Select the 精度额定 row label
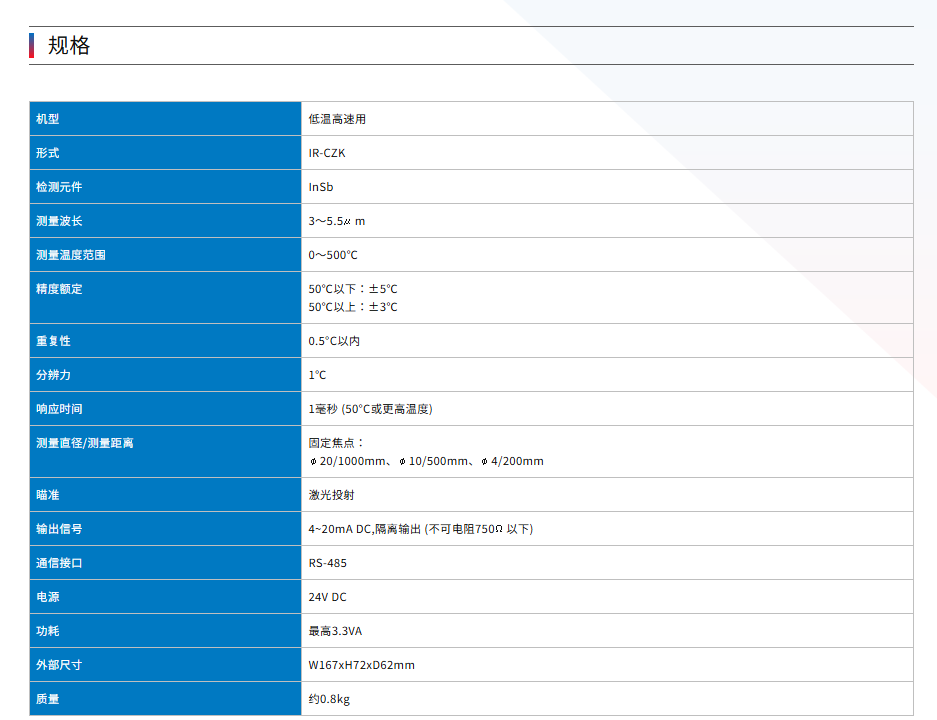 tap(59, 289)
